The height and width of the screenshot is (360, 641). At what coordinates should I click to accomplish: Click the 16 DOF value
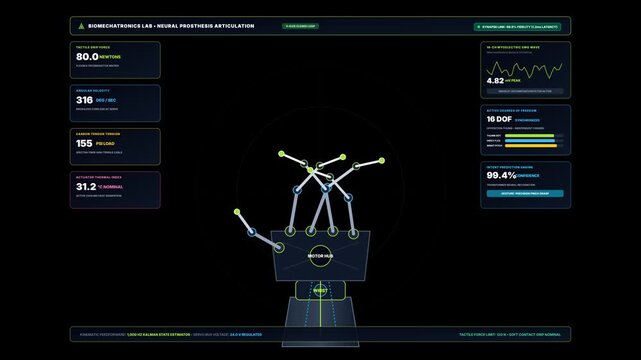[x=499, y=119]
